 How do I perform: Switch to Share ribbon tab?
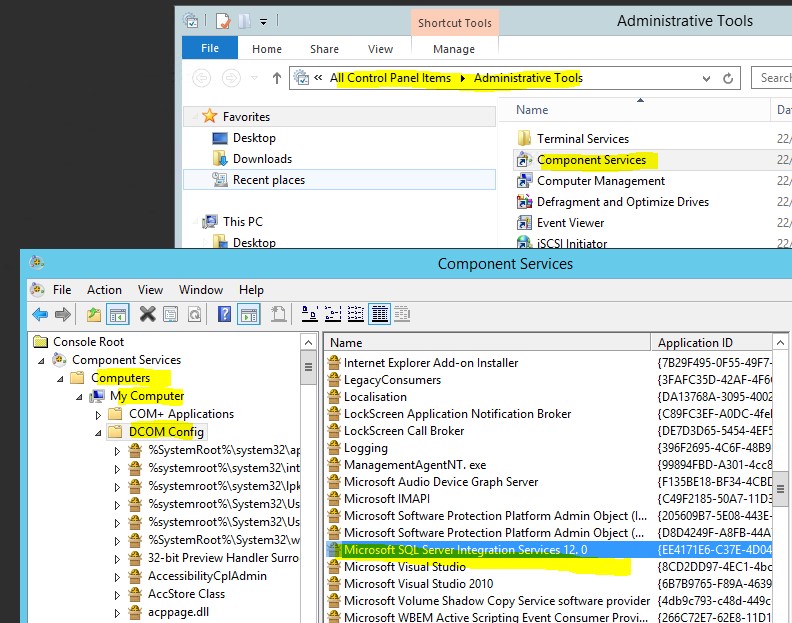(324, 49)
